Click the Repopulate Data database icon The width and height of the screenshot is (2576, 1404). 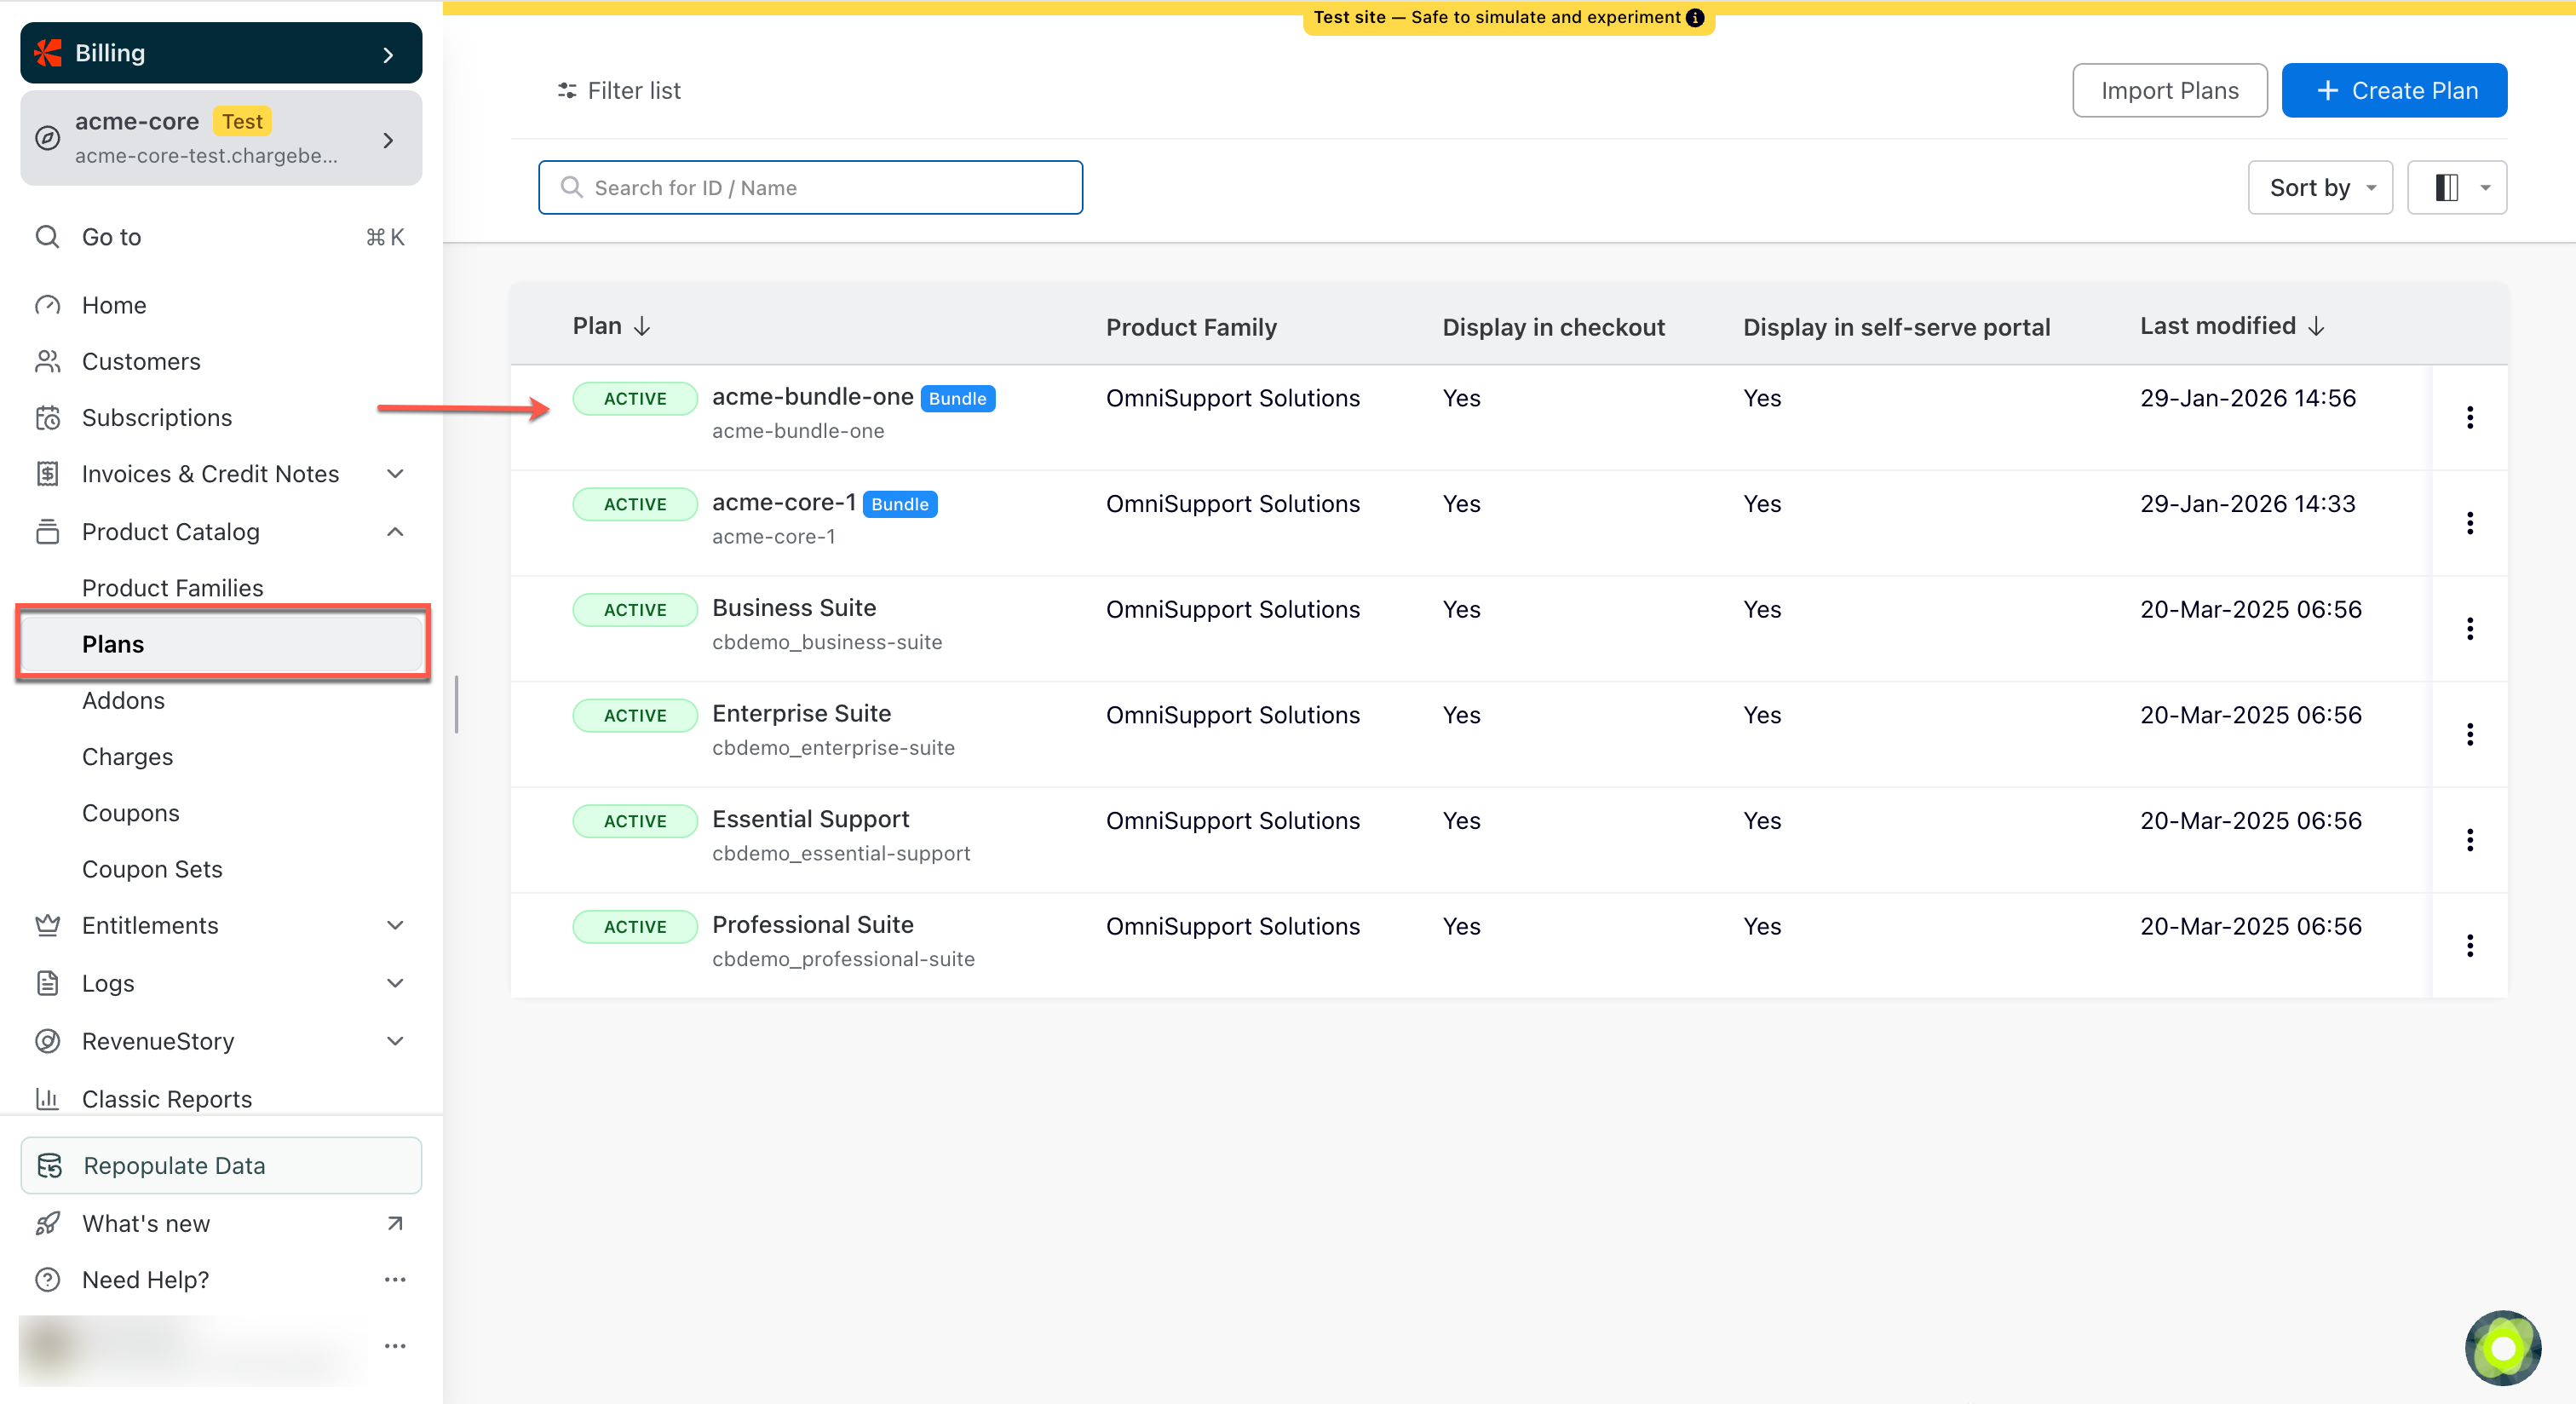pos(50,1165)
